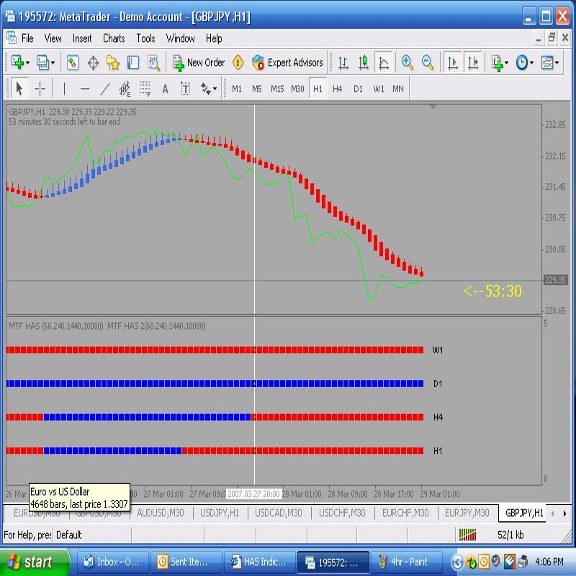Toggle chart auto scroll button
The image size is (576, 576).
453,62
